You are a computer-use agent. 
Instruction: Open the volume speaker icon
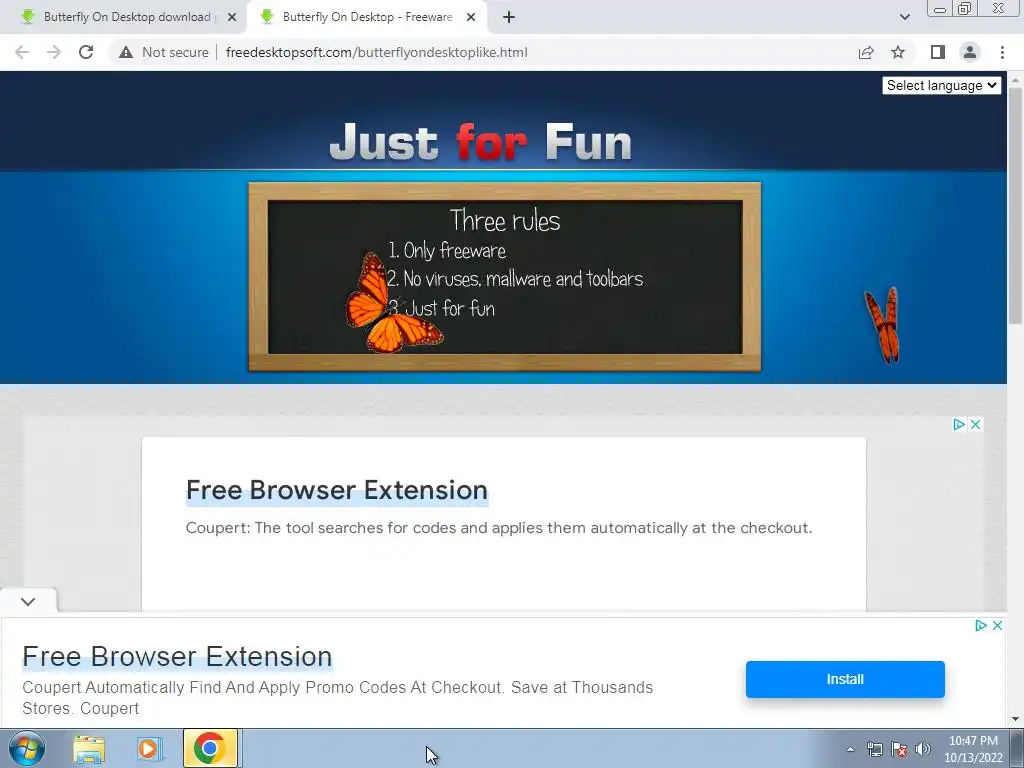click(x=923, y=750)
